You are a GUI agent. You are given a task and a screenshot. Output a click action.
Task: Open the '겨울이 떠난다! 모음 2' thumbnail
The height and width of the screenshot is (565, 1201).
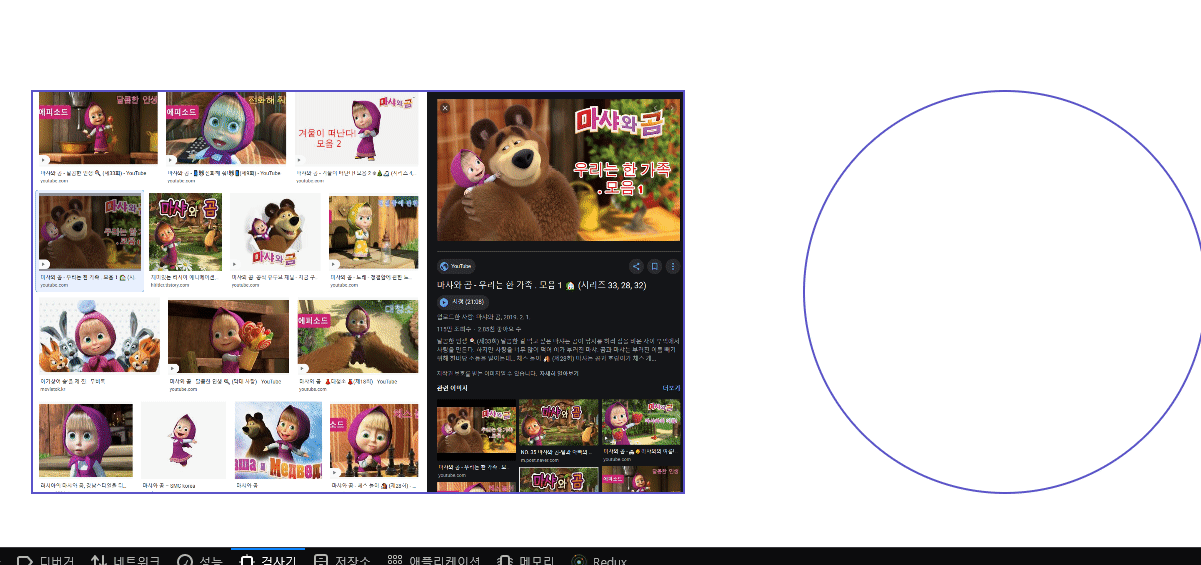pos(356,128)
